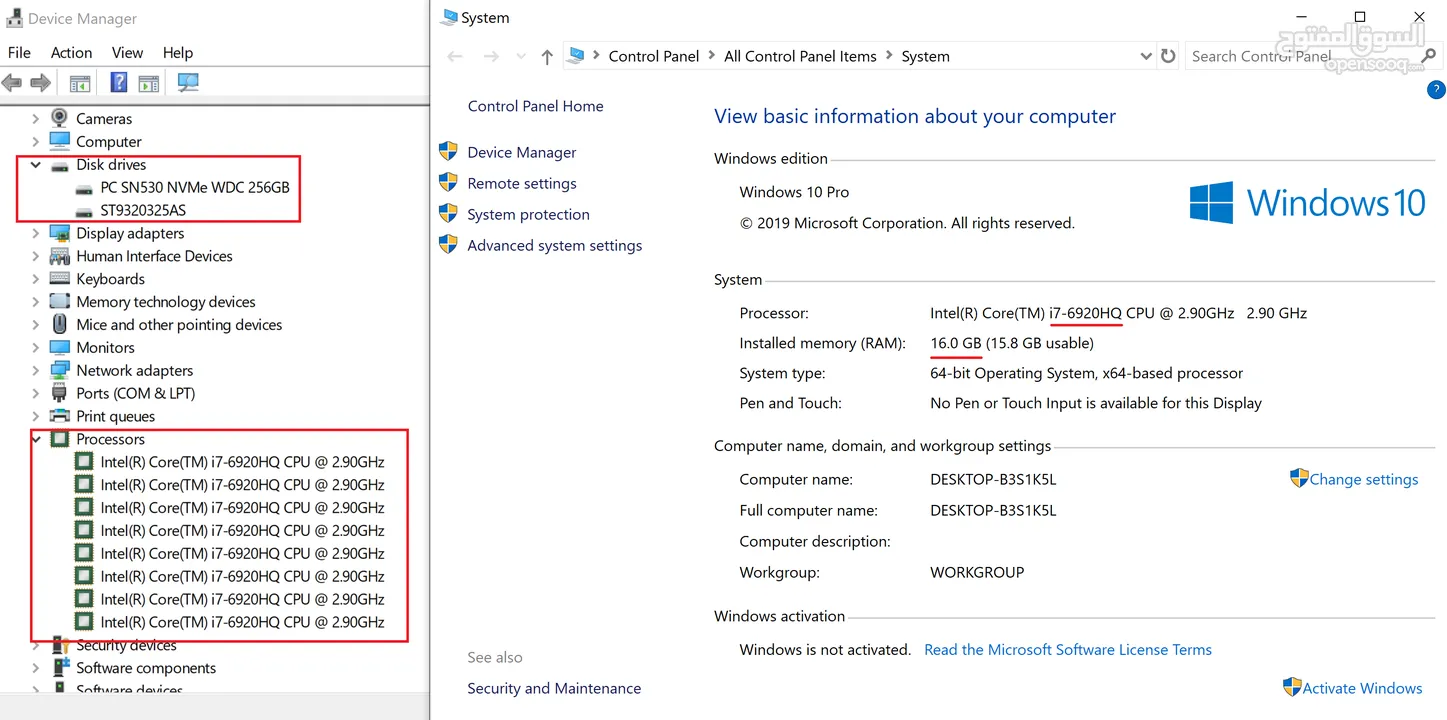Expand the Software components node
Viewport: 1447px width, 720px height.
tap(36, 668)
